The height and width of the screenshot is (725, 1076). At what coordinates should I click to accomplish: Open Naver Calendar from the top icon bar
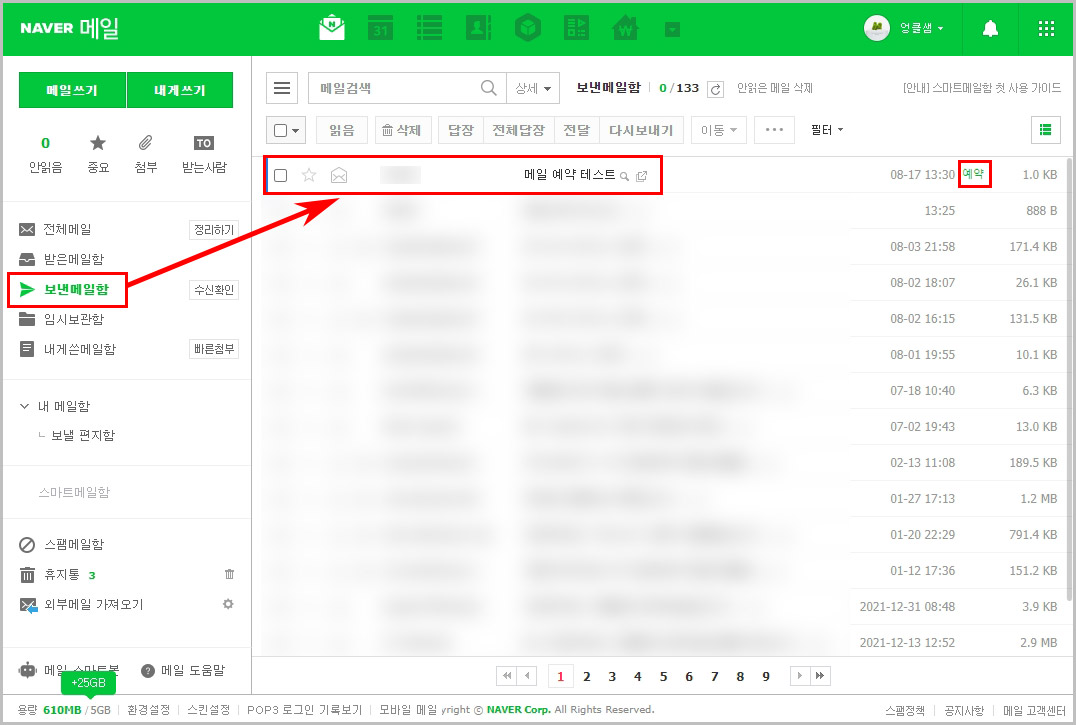pos(381,28)
